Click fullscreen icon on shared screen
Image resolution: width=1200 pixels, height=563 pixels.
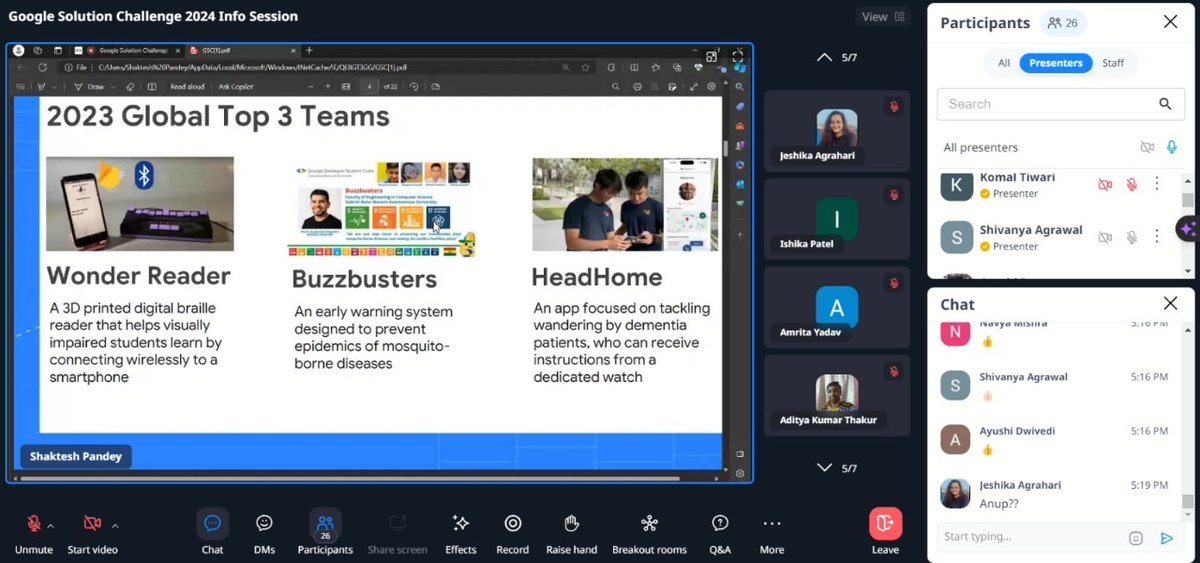pos(738,57)
